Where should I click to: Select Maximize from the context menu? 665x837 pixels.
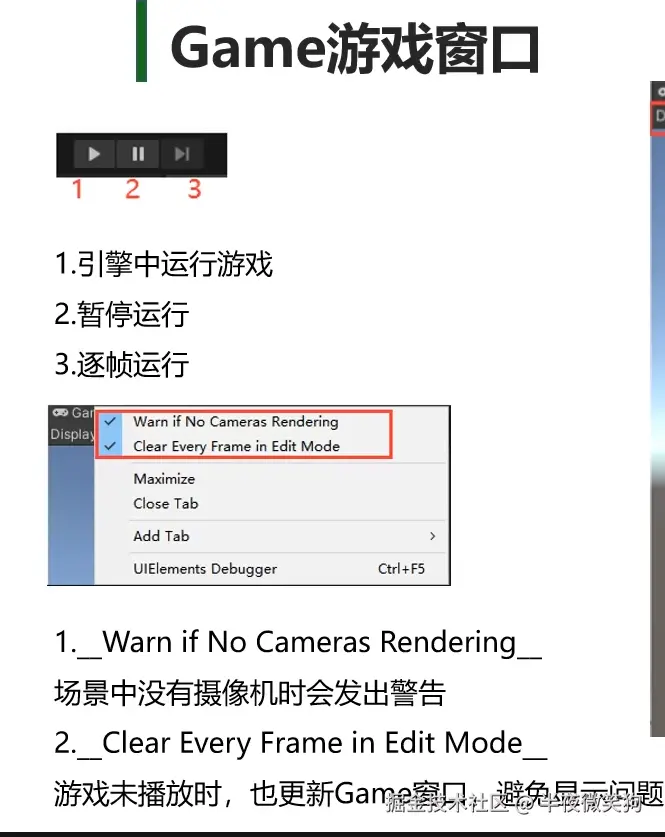pos(164,479)
